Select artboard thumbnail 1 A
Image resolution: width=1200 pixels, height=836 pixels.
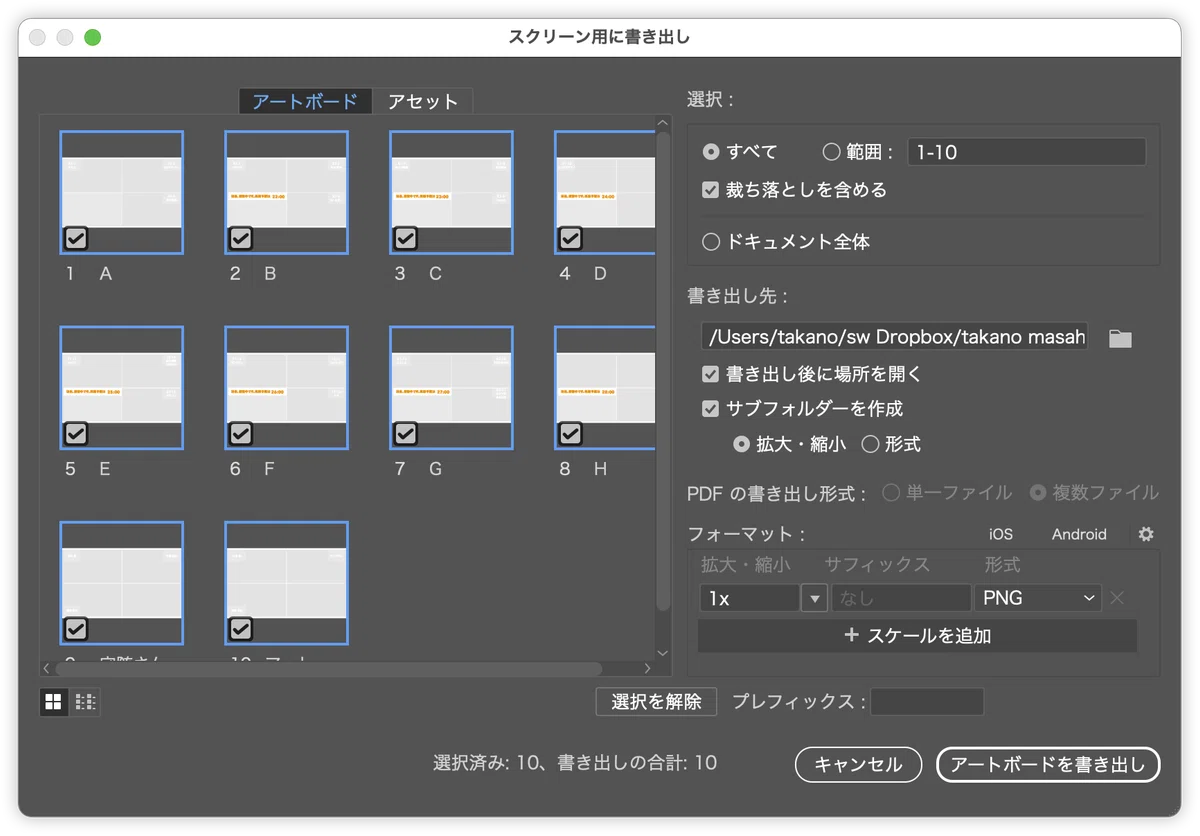(122, 192)
